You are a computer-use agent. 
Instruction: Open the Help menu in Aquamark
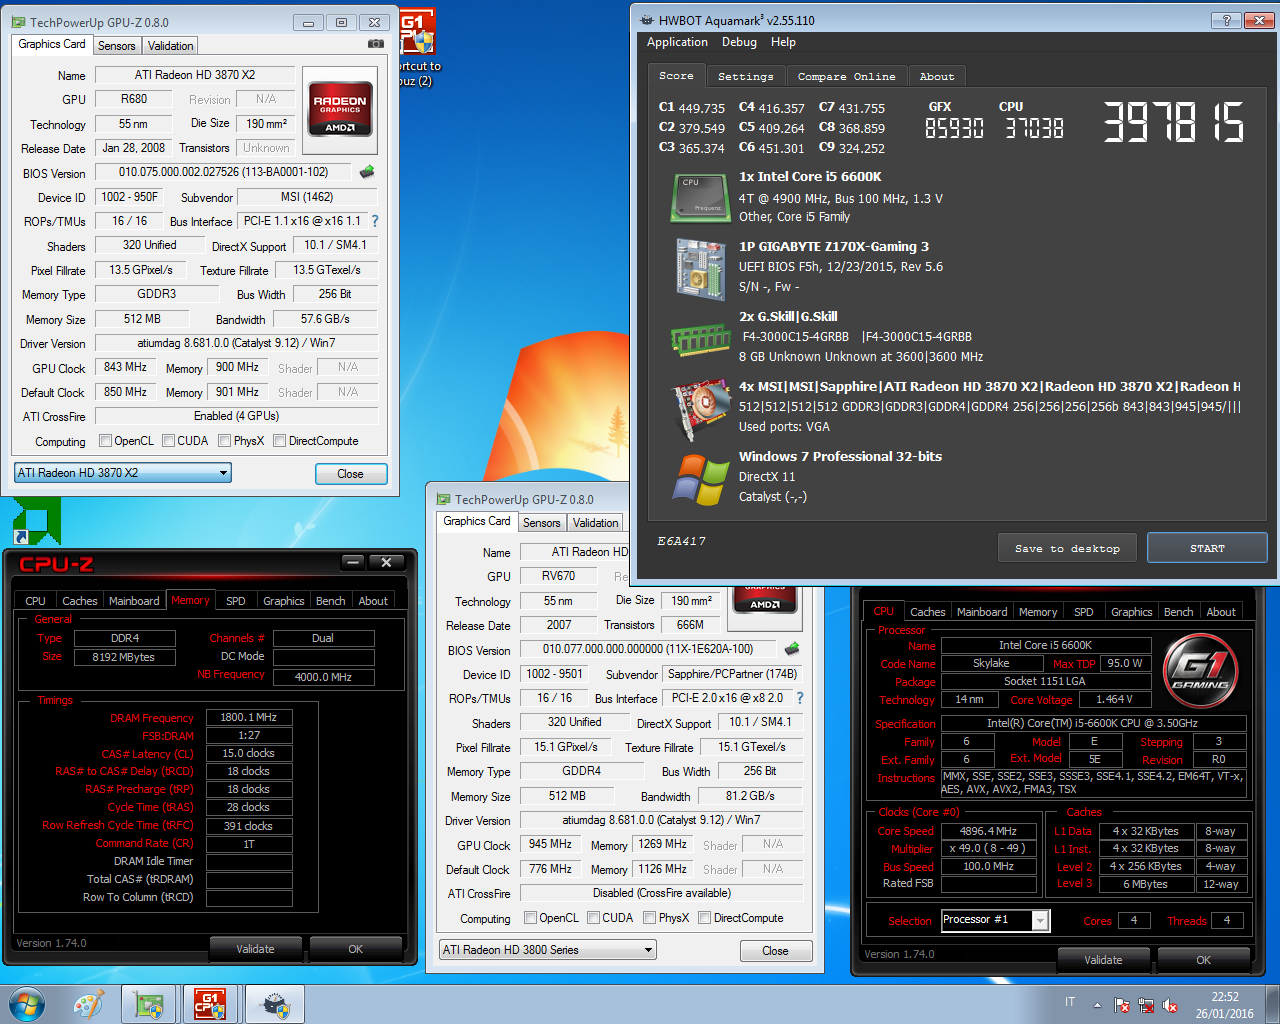pos(783,42)
